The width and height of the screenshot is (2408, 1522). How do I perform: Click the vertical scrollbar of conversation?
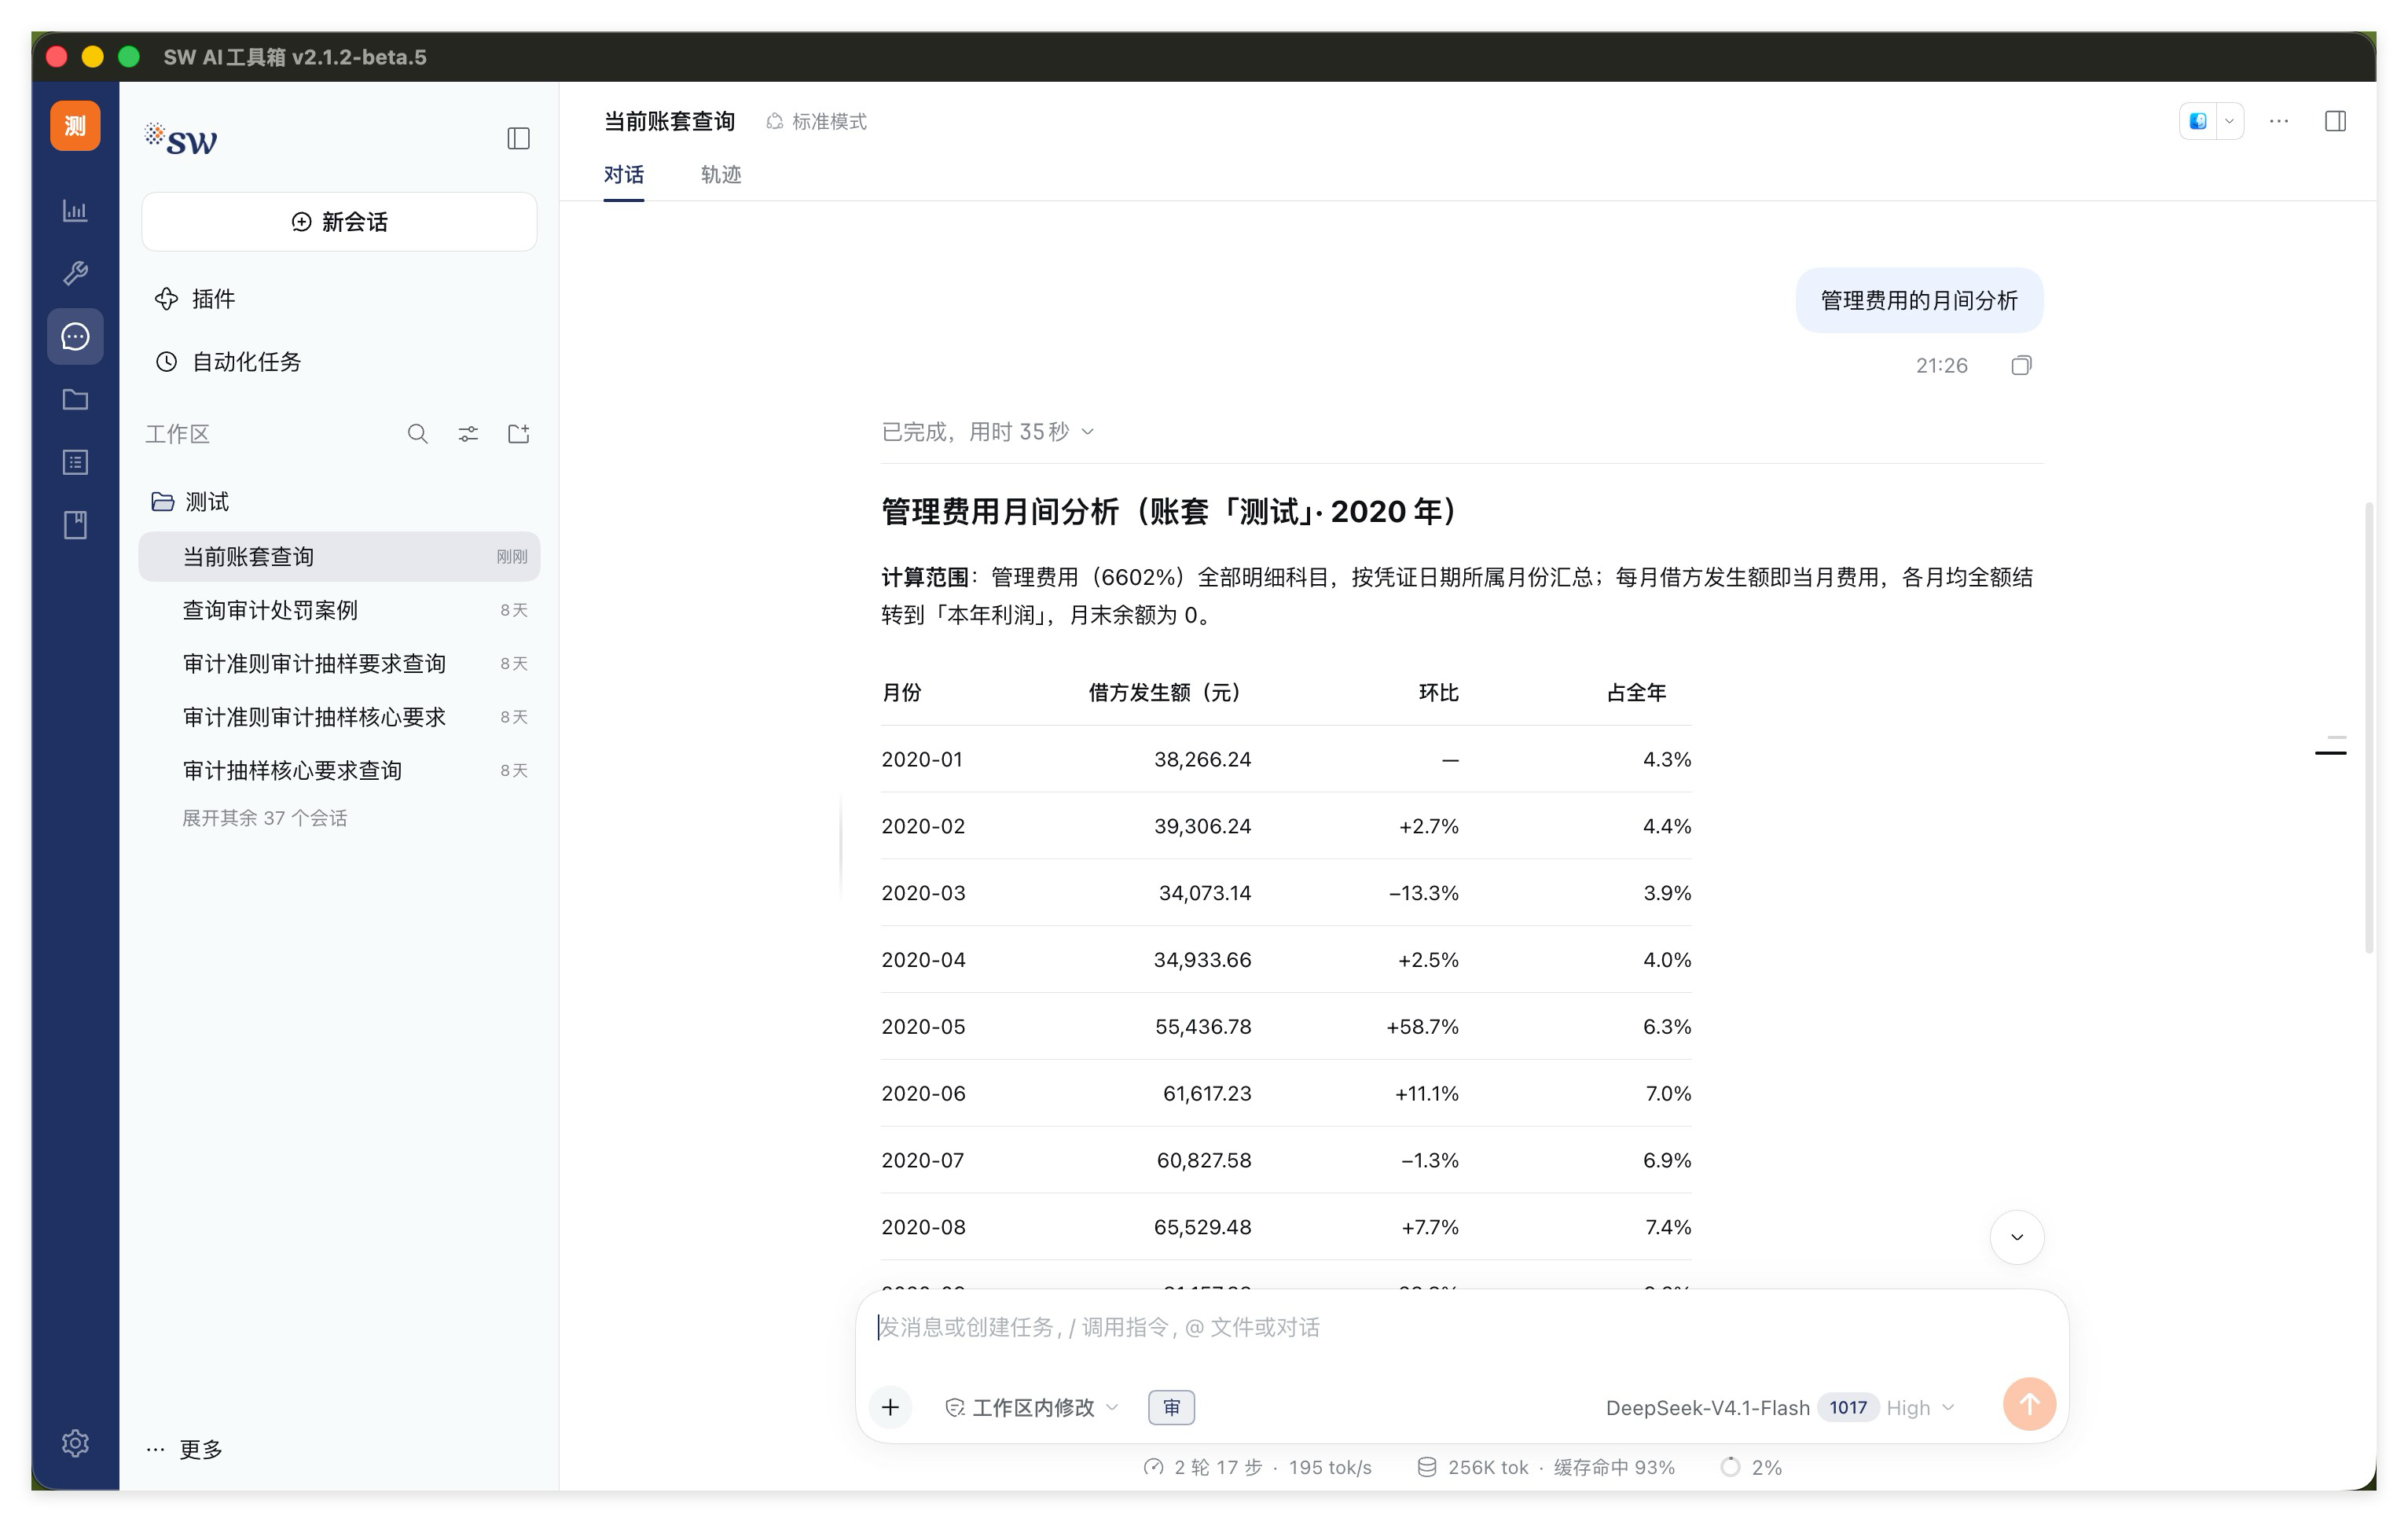click(x=2368, y=728)
